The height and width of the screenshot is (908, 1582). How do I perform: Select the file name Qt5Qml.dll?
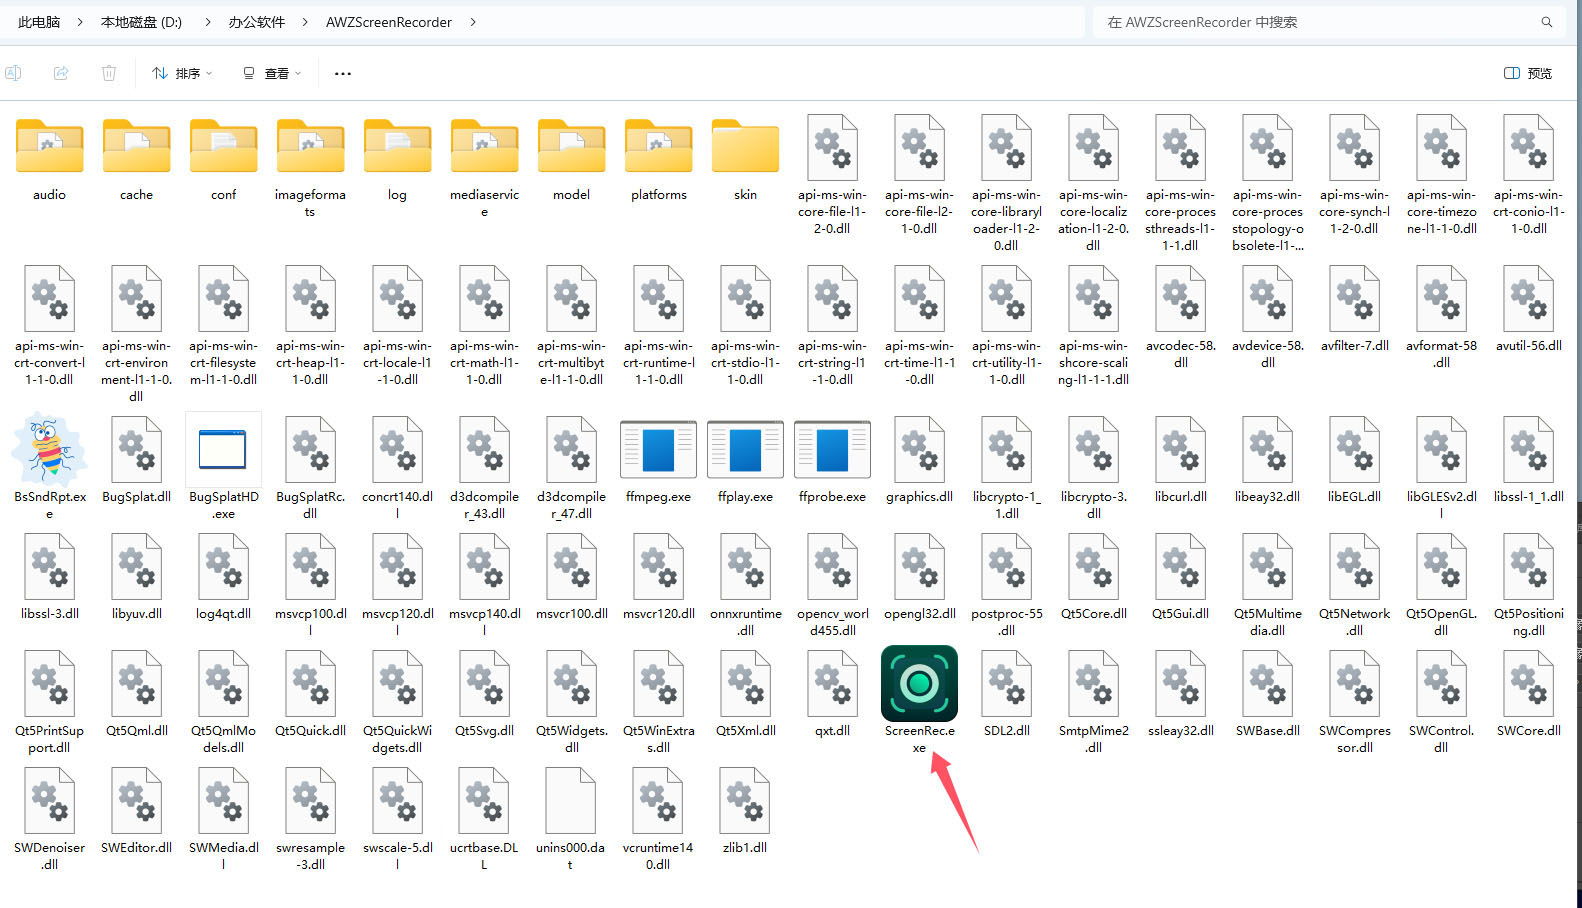point(136,731)
